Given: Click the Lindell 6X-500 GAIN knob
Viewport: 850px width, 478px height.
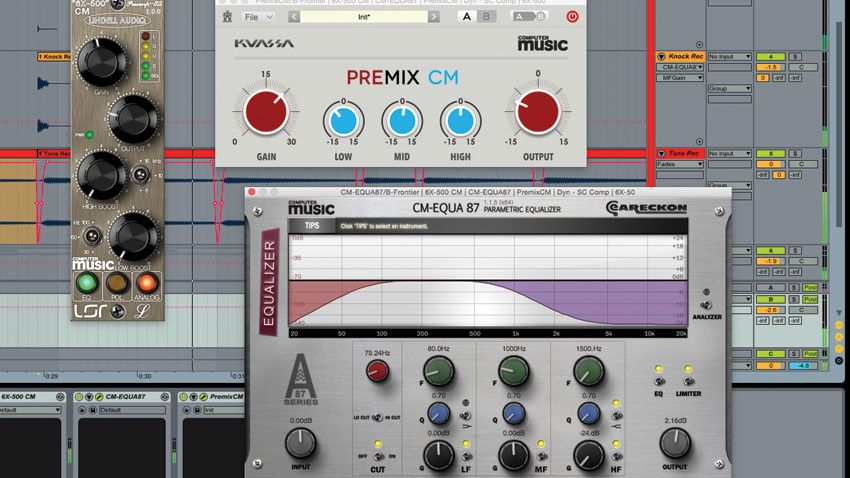Looking at the screenshot, I should [101, 61].
